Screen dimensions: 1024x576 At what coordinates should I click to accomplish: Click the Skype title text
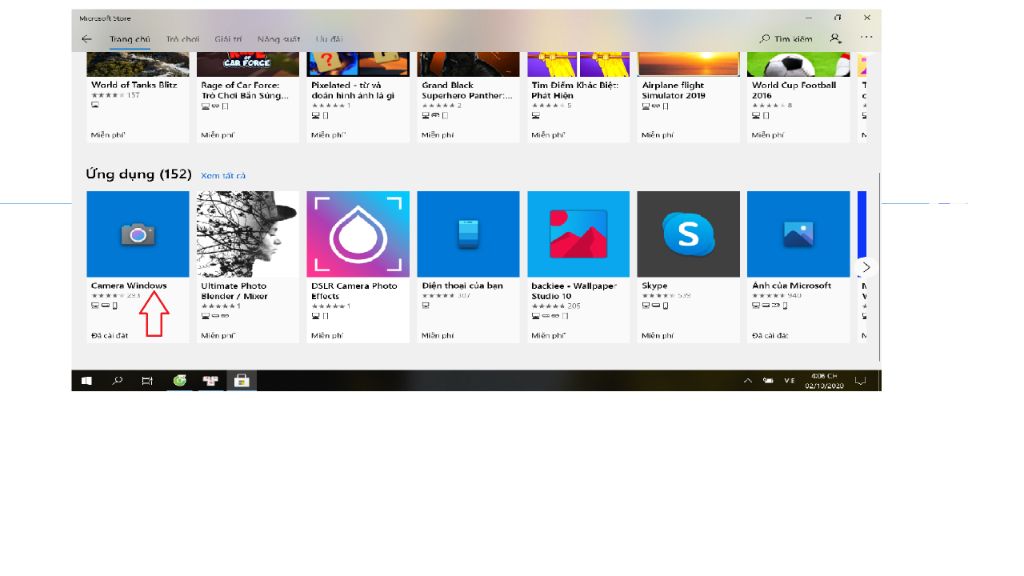(x=654, y=285)
